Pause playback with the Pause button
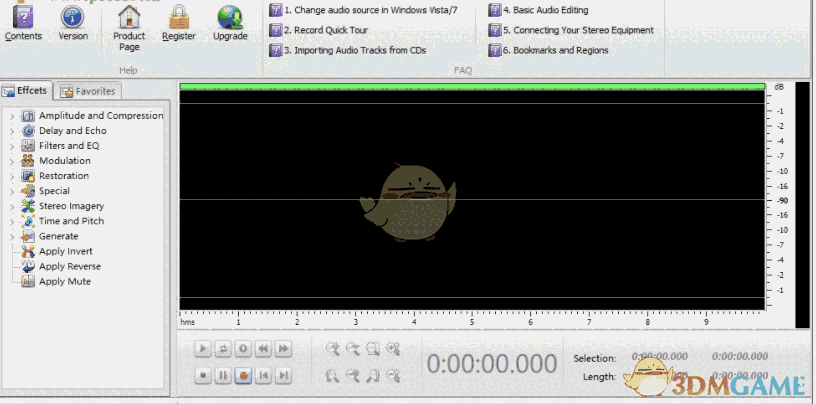This screenshot has height=404, width=816. point(223,375)
